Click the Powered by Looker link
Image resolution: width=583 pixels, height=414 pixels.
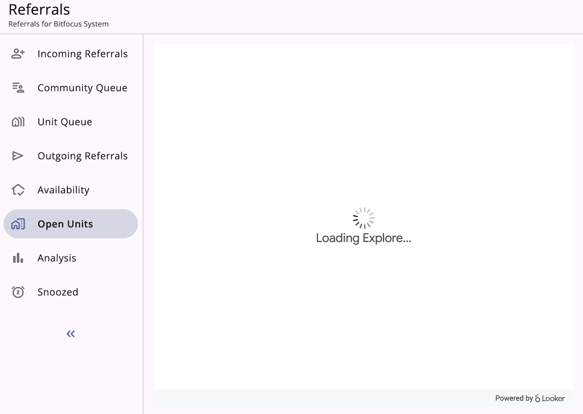pos(530,398)
